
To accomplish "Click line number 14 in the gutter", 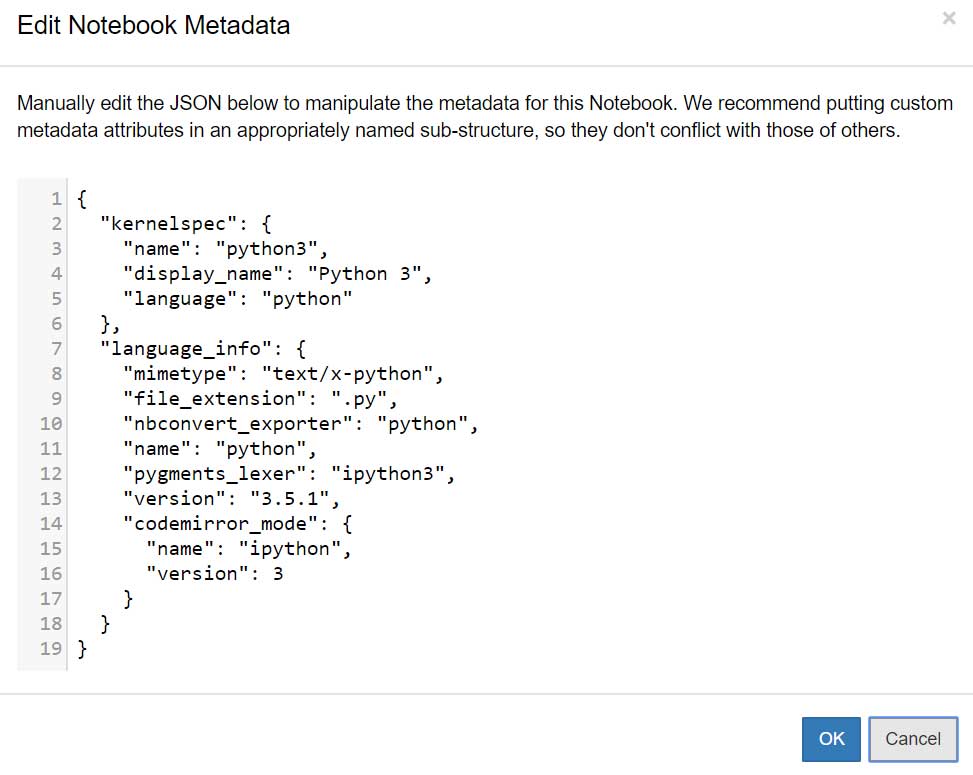I will tap(51, 523).
